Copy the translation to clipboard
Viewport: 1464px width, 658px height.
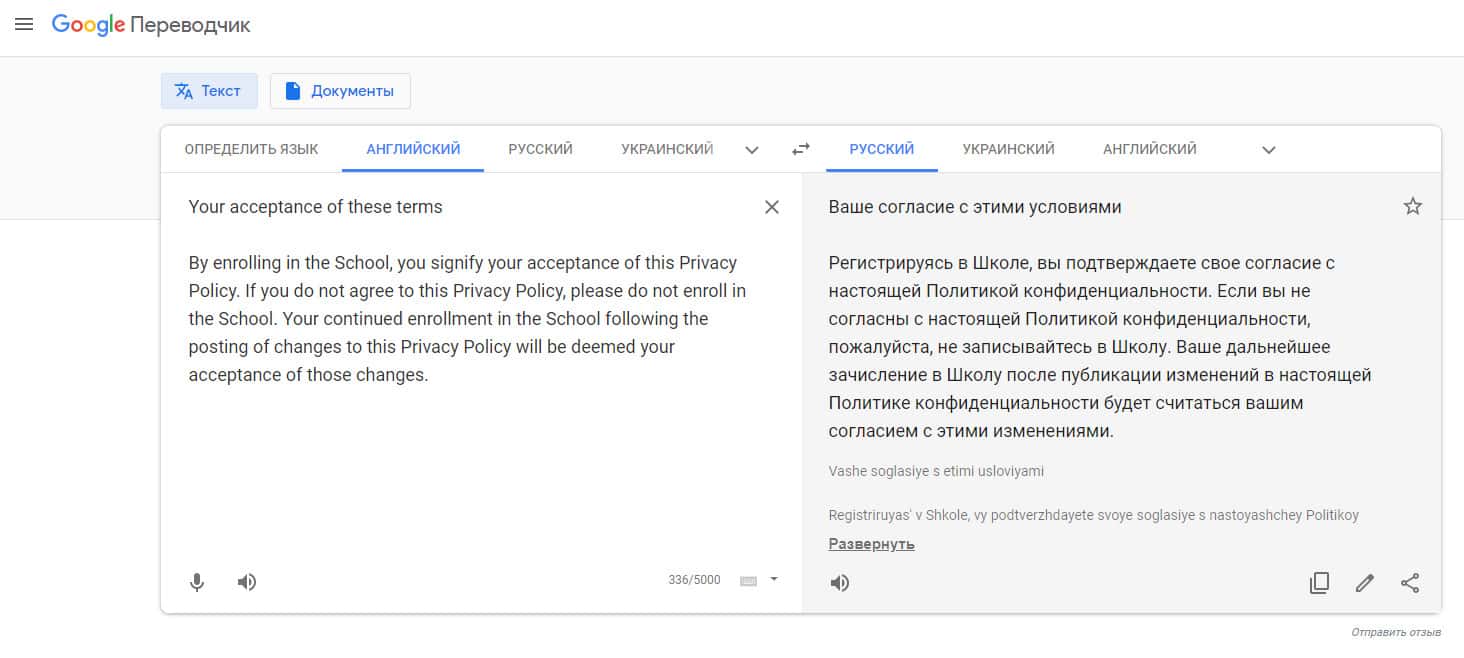click(1319, 582)
